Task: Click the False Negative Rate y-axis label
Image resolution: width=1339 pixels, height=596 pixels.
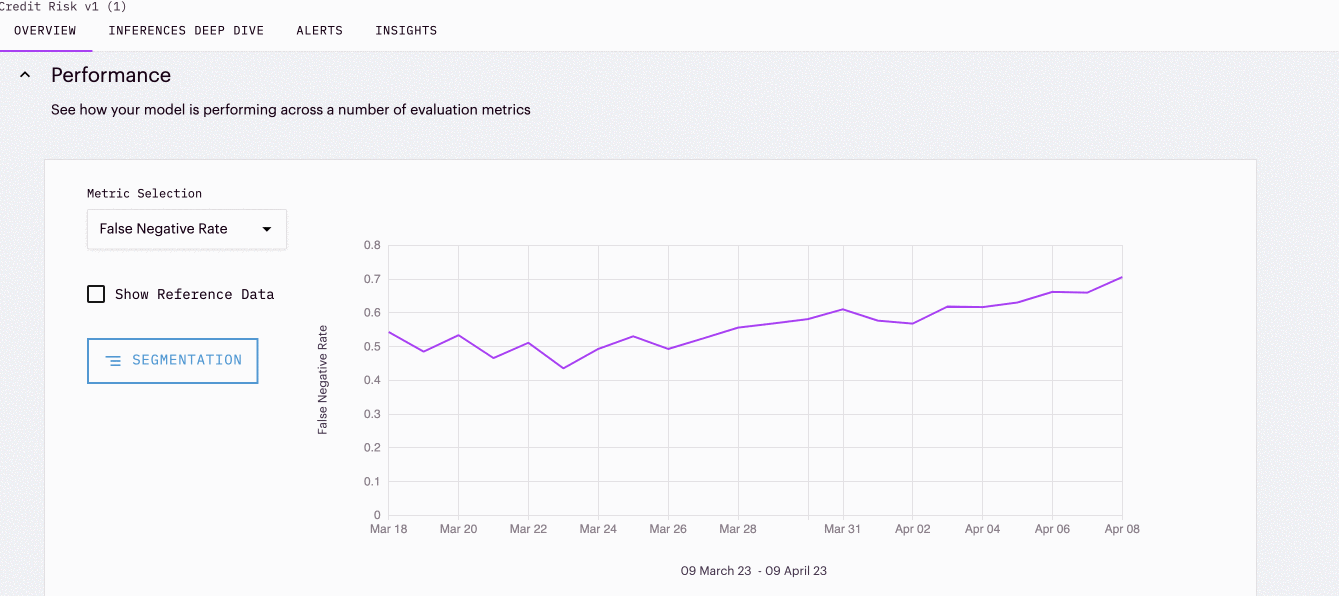Action: (x=323, y=379)
